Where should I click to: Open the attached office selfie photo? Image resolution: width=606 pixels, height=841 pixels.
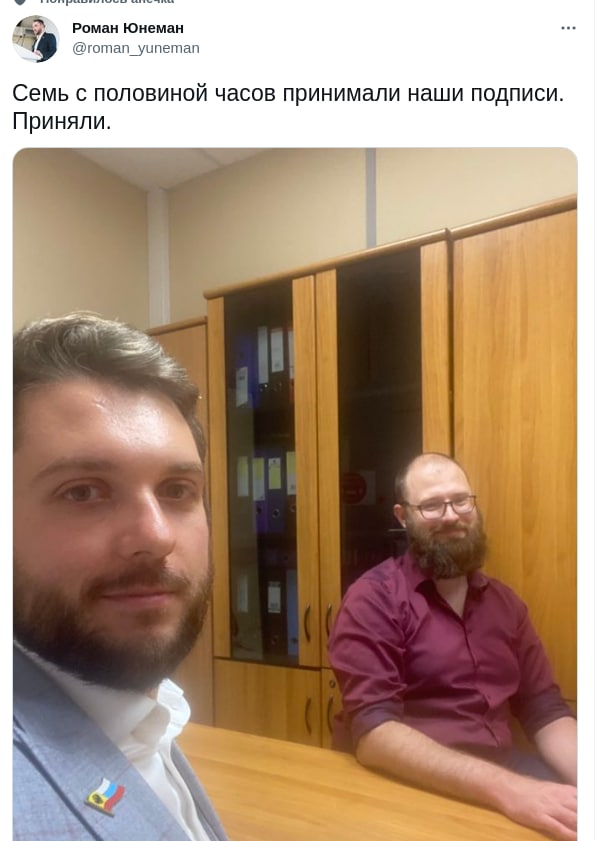(295, 494)
